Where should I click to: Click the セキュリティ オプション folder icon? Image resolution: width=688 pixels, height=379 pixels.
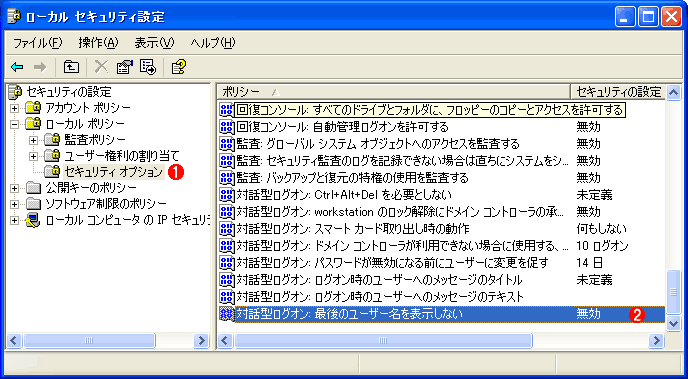click(52, 172)
